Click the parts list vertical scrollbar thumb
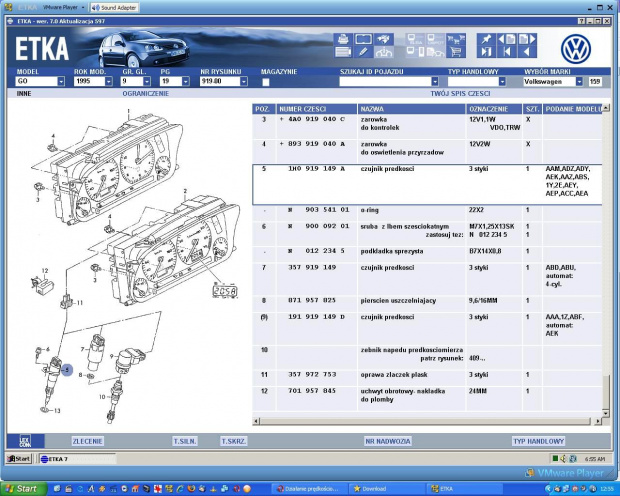The width and height of the screenshot is (620, 496). tap(606, 392)
